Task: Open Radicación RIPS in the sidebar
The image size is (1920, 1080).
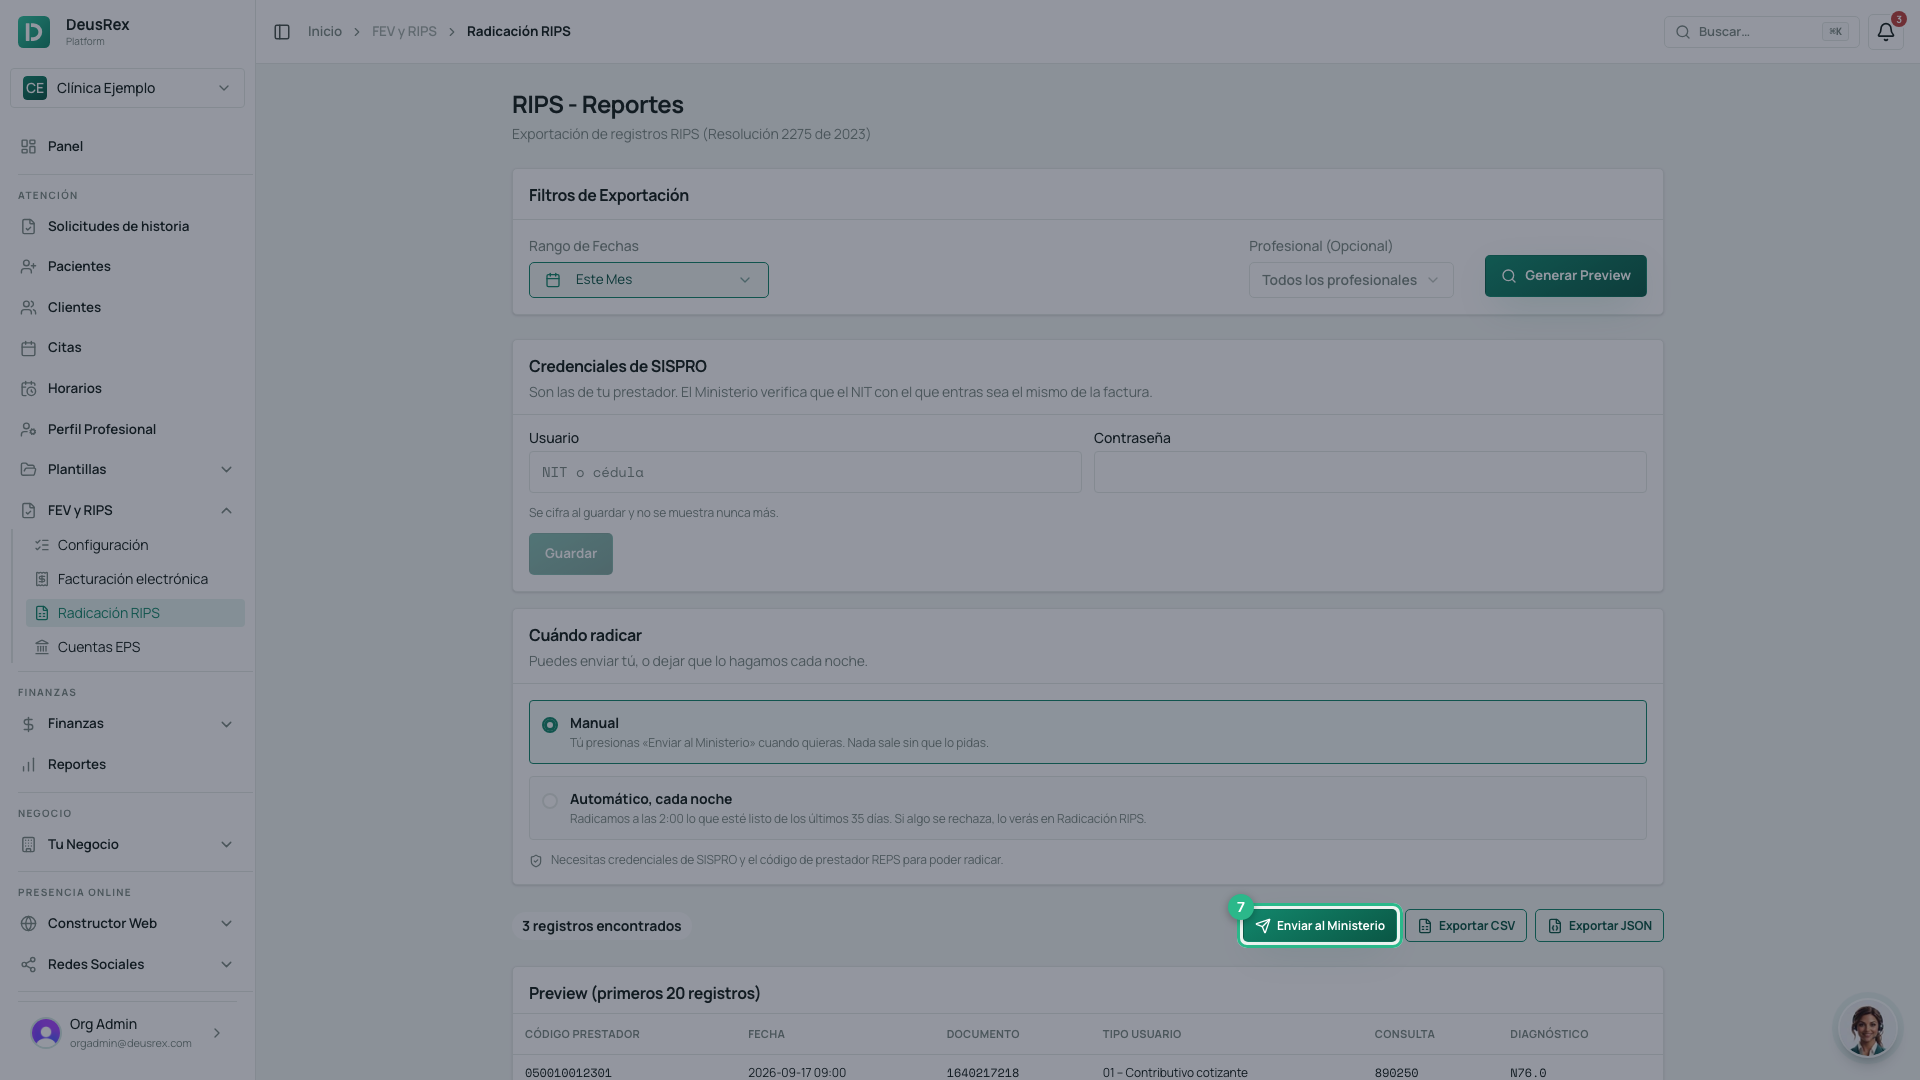Action: tap(135, 614)
